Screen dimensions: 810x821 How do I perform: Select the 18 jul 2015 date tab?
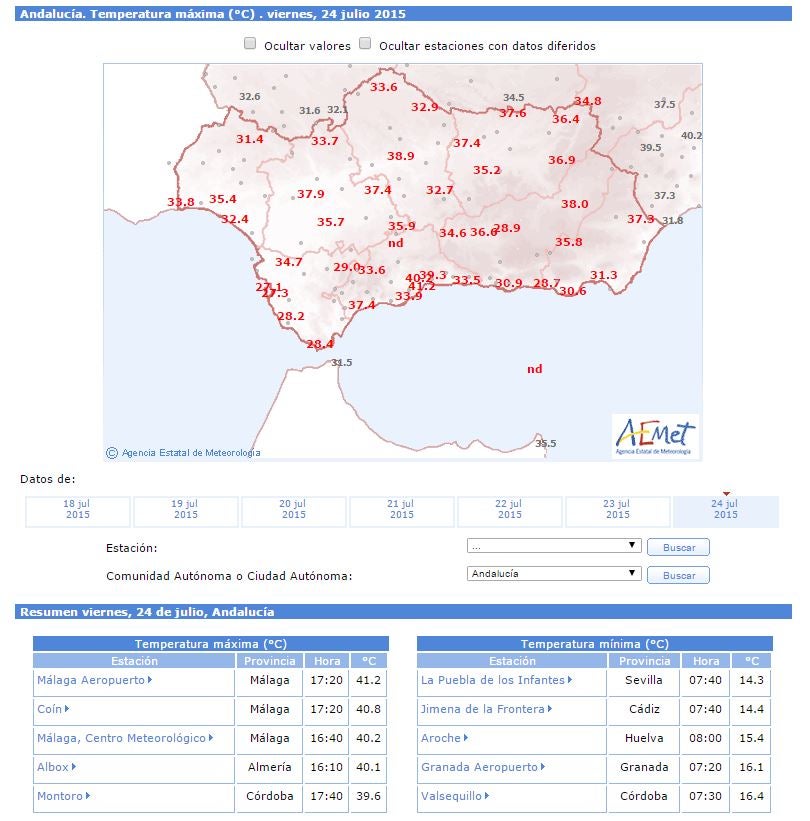(x=78, y=511)
